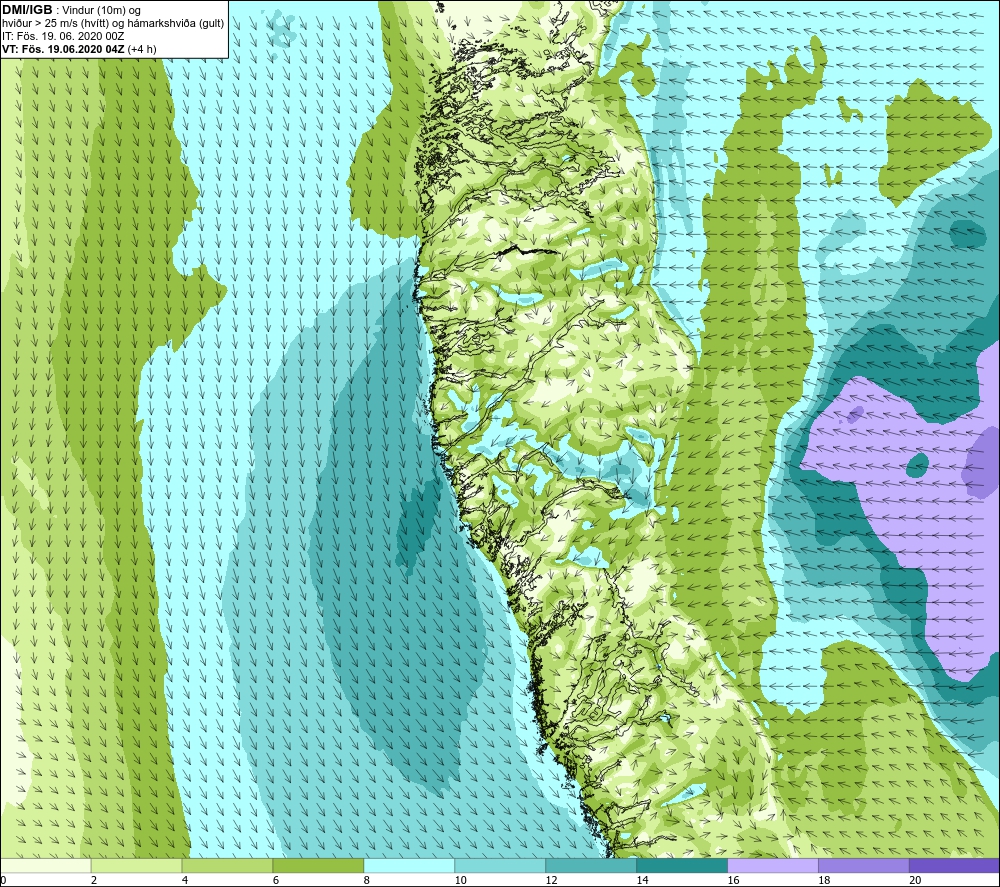The width and height of the screenshot is (1000, 887).
Task: Click the '(+4 h)' forecast offset text
Action: pyautogui.click(x=142, y=49)
